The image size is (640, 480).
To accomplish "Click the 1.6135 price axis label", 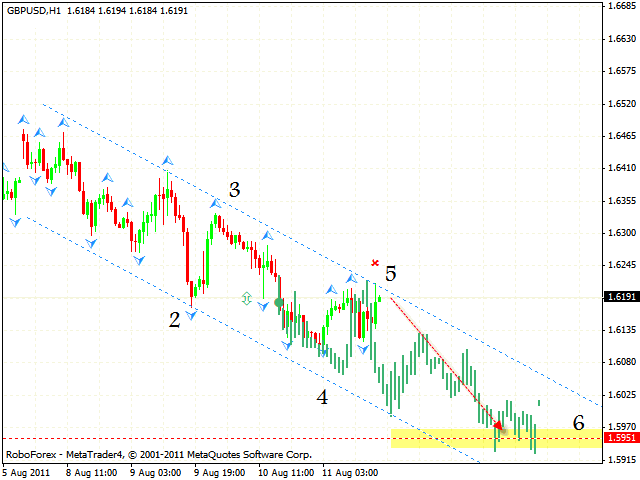I will point(622,330).
